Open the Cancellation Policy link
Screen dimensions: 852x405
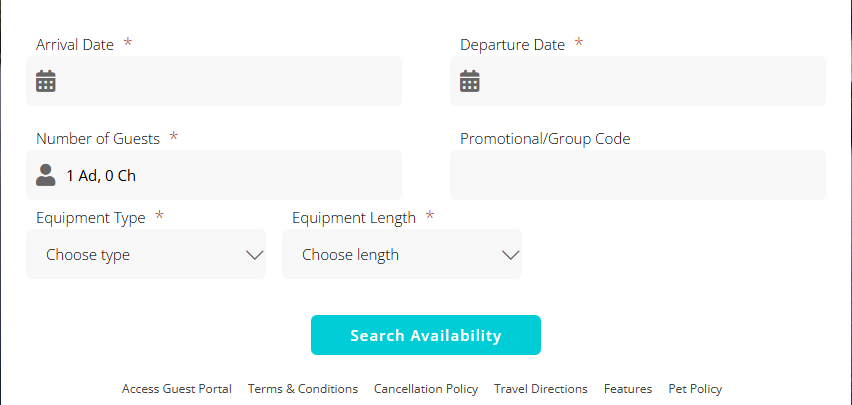426,389
